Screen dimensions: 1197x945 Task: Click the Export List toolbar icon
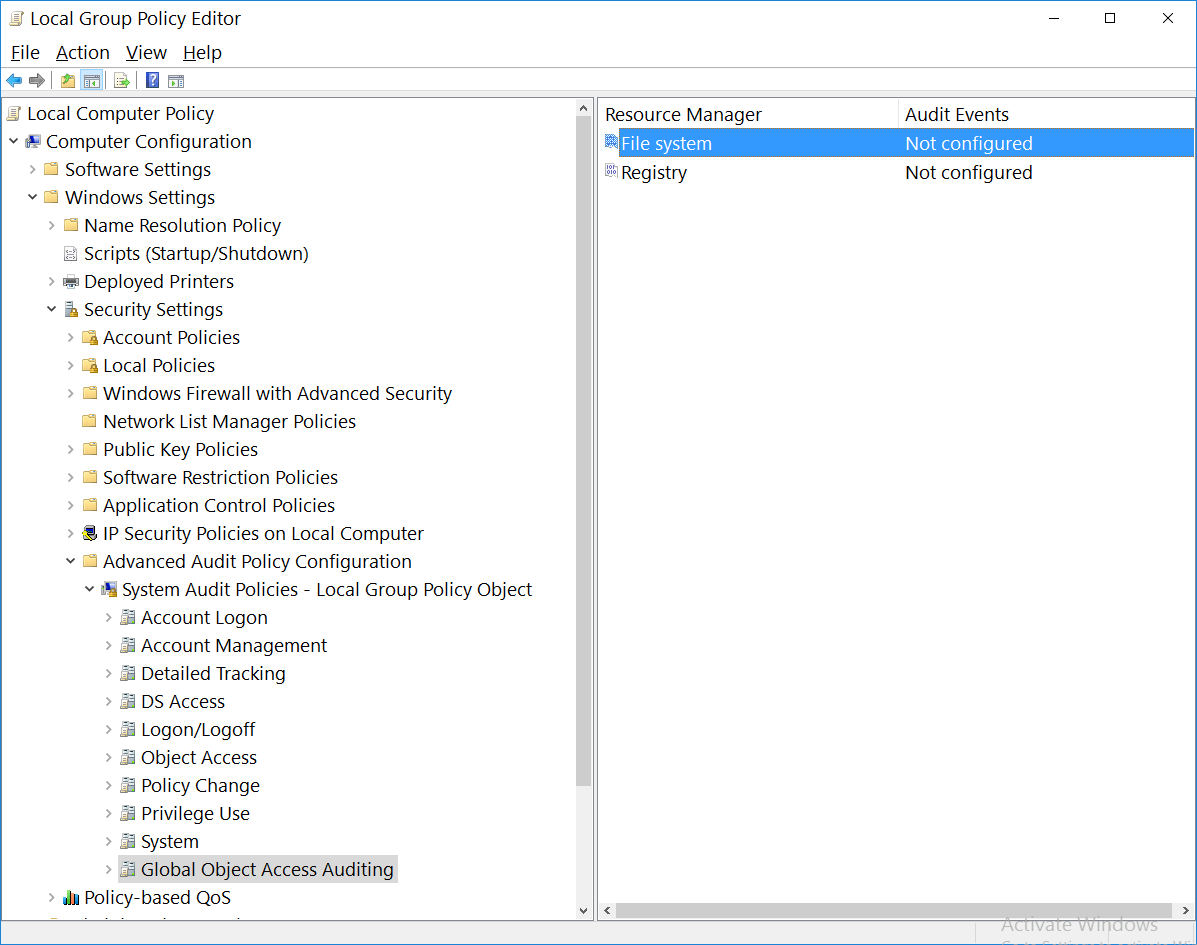(120, 80)
